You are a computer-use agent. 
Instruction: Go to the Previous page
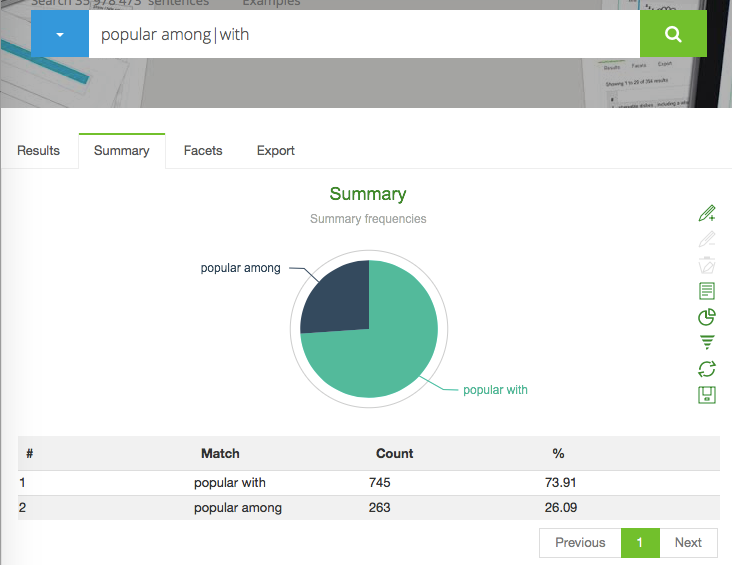click(580, 543)
